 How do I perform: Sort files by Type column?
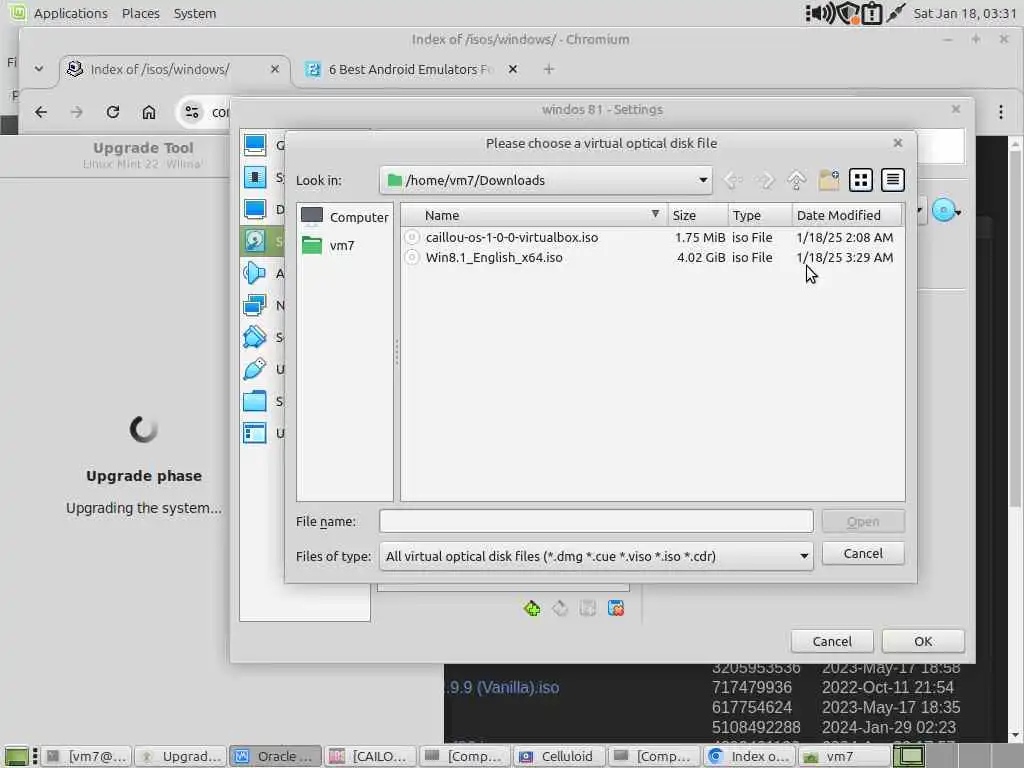[760, 215]
